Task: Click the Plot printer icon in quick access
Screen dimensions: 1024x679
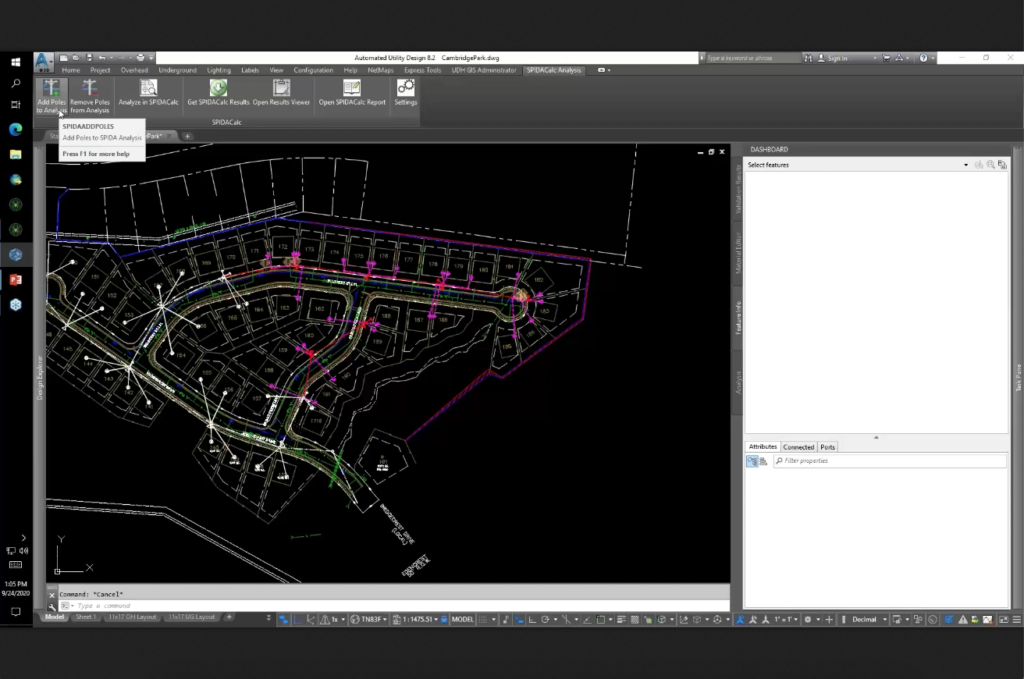Action: (x=140, y=57)
